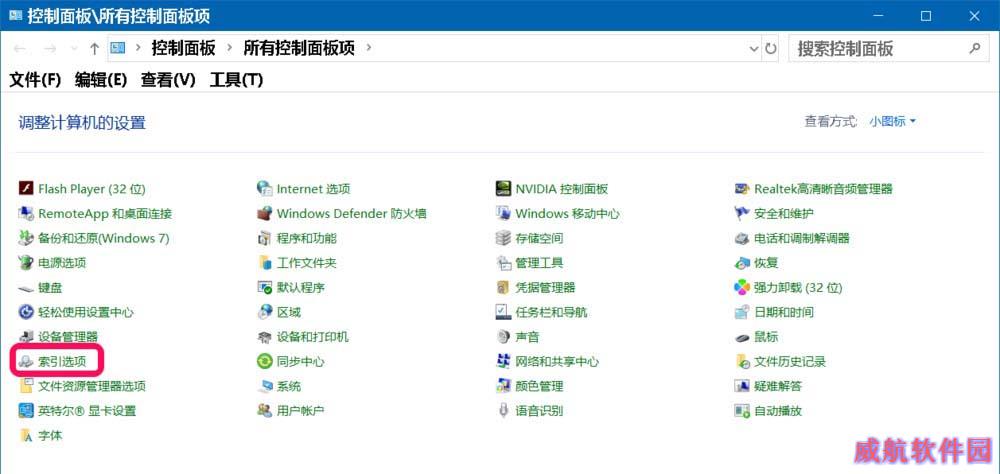Open Windows Defender 防火墙 icon
Screen dimensions: 1000x474
(x=265, y=213)
